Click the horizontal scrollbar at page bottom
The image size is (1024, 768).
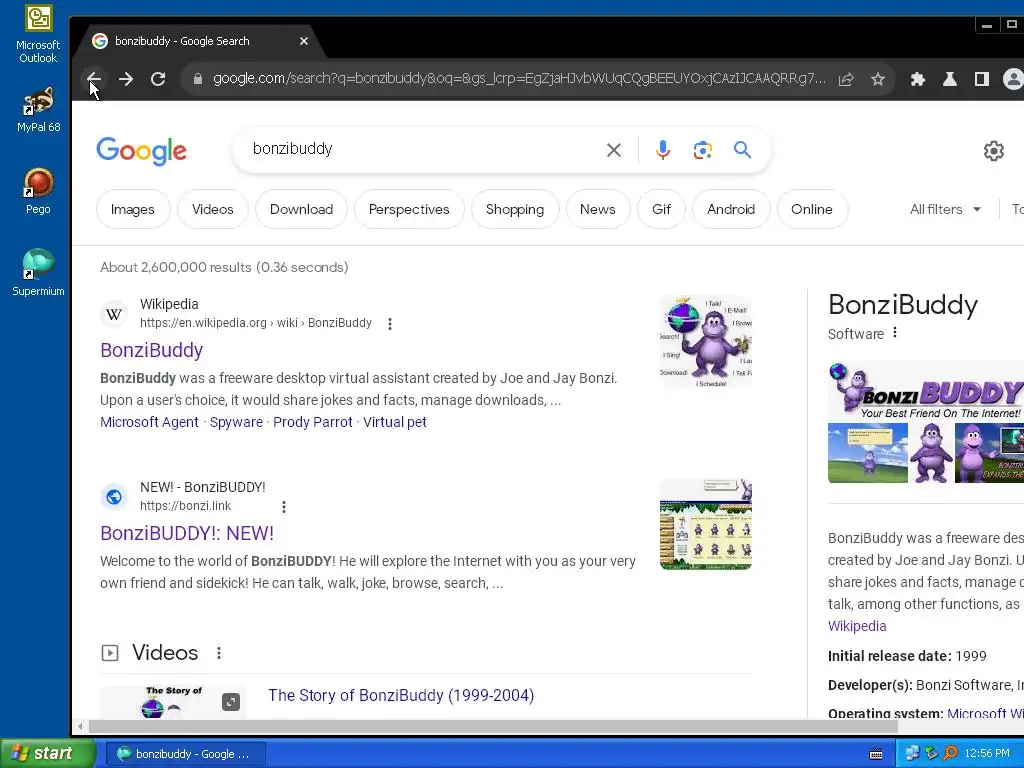[493, 726]
